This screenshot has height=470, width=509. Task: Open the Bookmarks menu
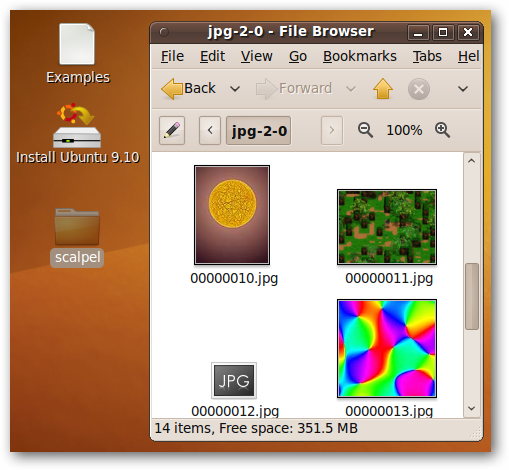[x=360, y=56]
